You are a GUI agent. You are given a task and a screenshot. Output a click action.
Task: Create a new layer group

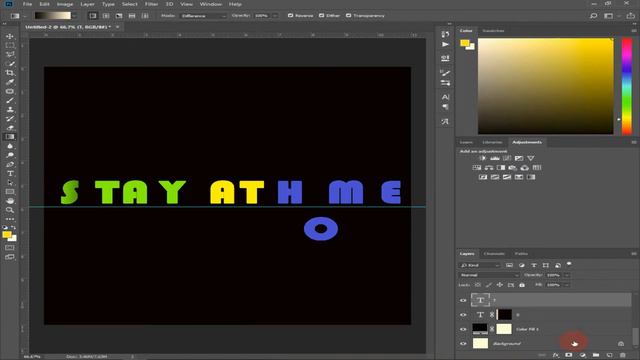pos(596,355)
